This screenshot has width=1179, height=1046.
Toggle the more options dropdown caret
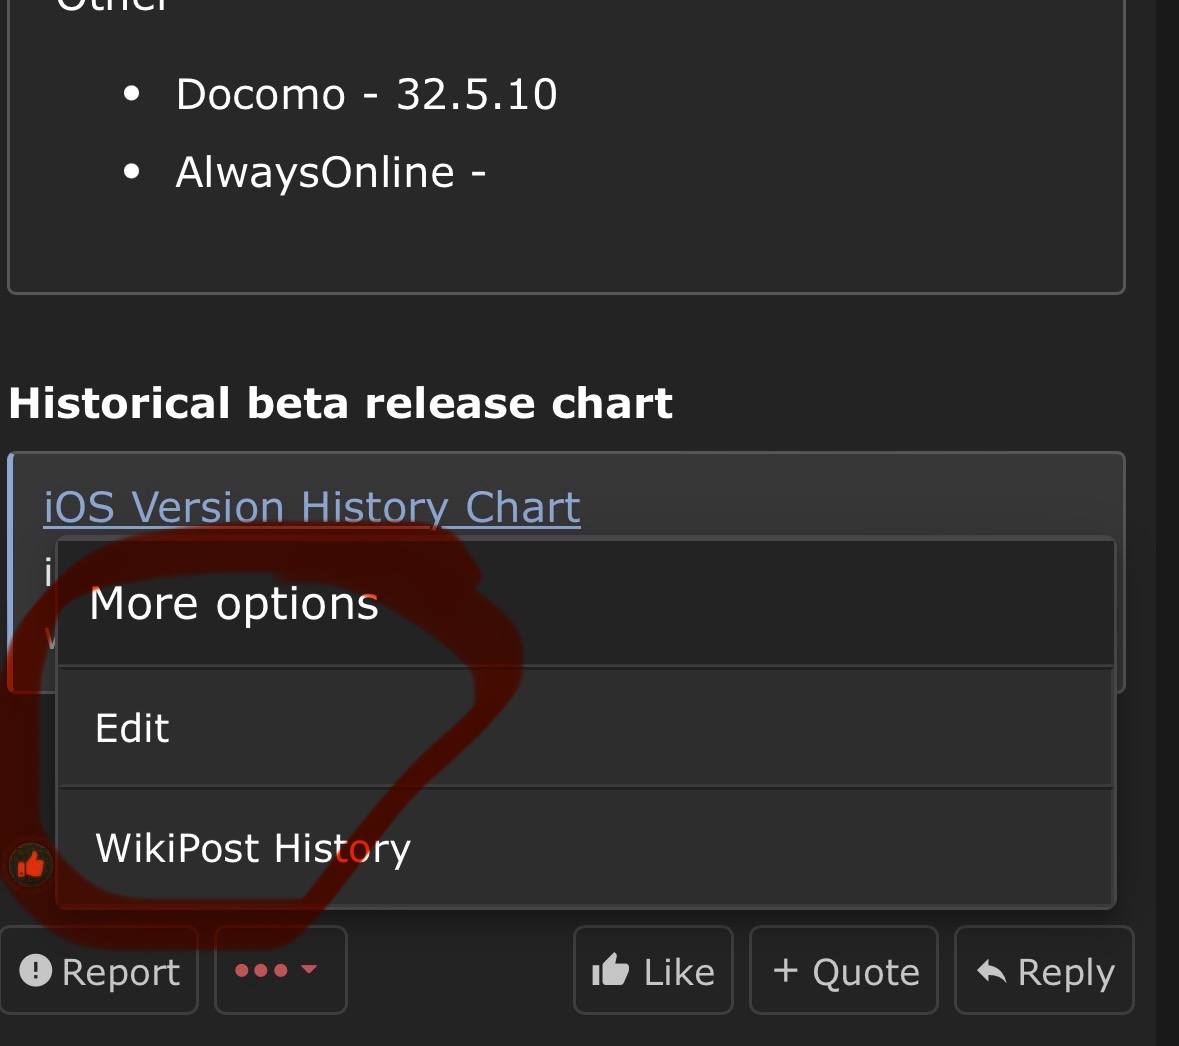(x=309, y=969)
